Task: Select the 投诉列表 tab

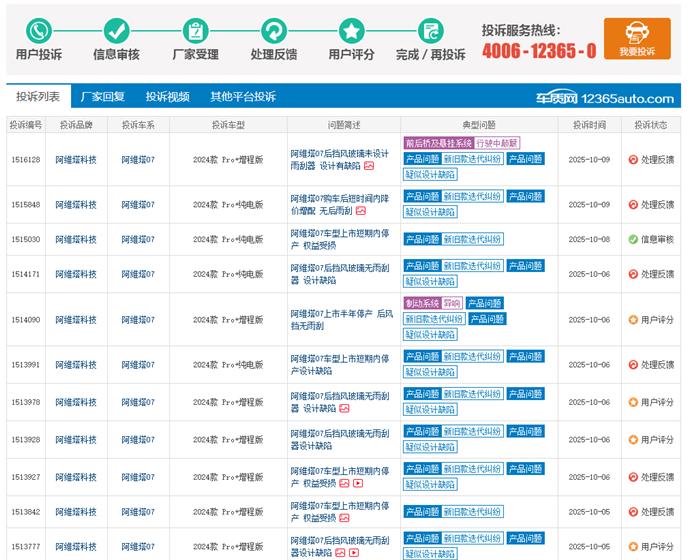Action: click(x=38, y=97)
